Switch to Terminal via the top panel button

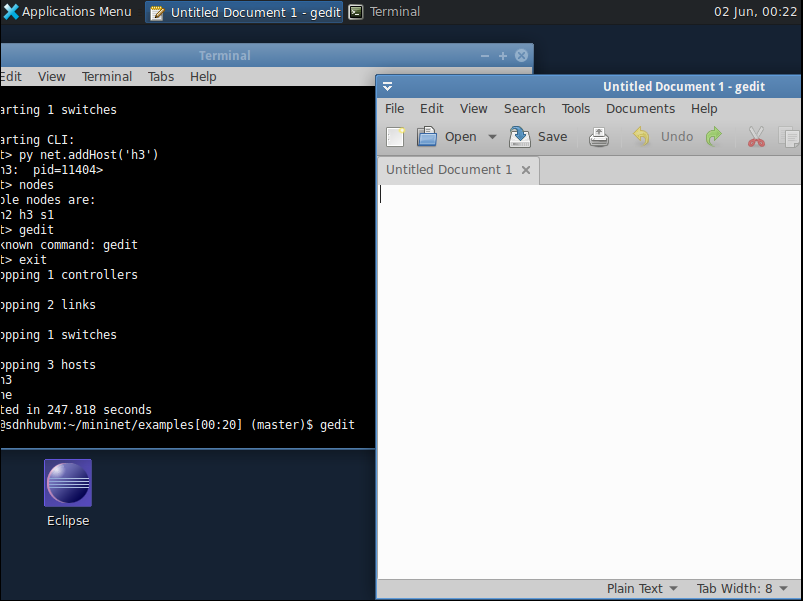click(x=385, y=12)
